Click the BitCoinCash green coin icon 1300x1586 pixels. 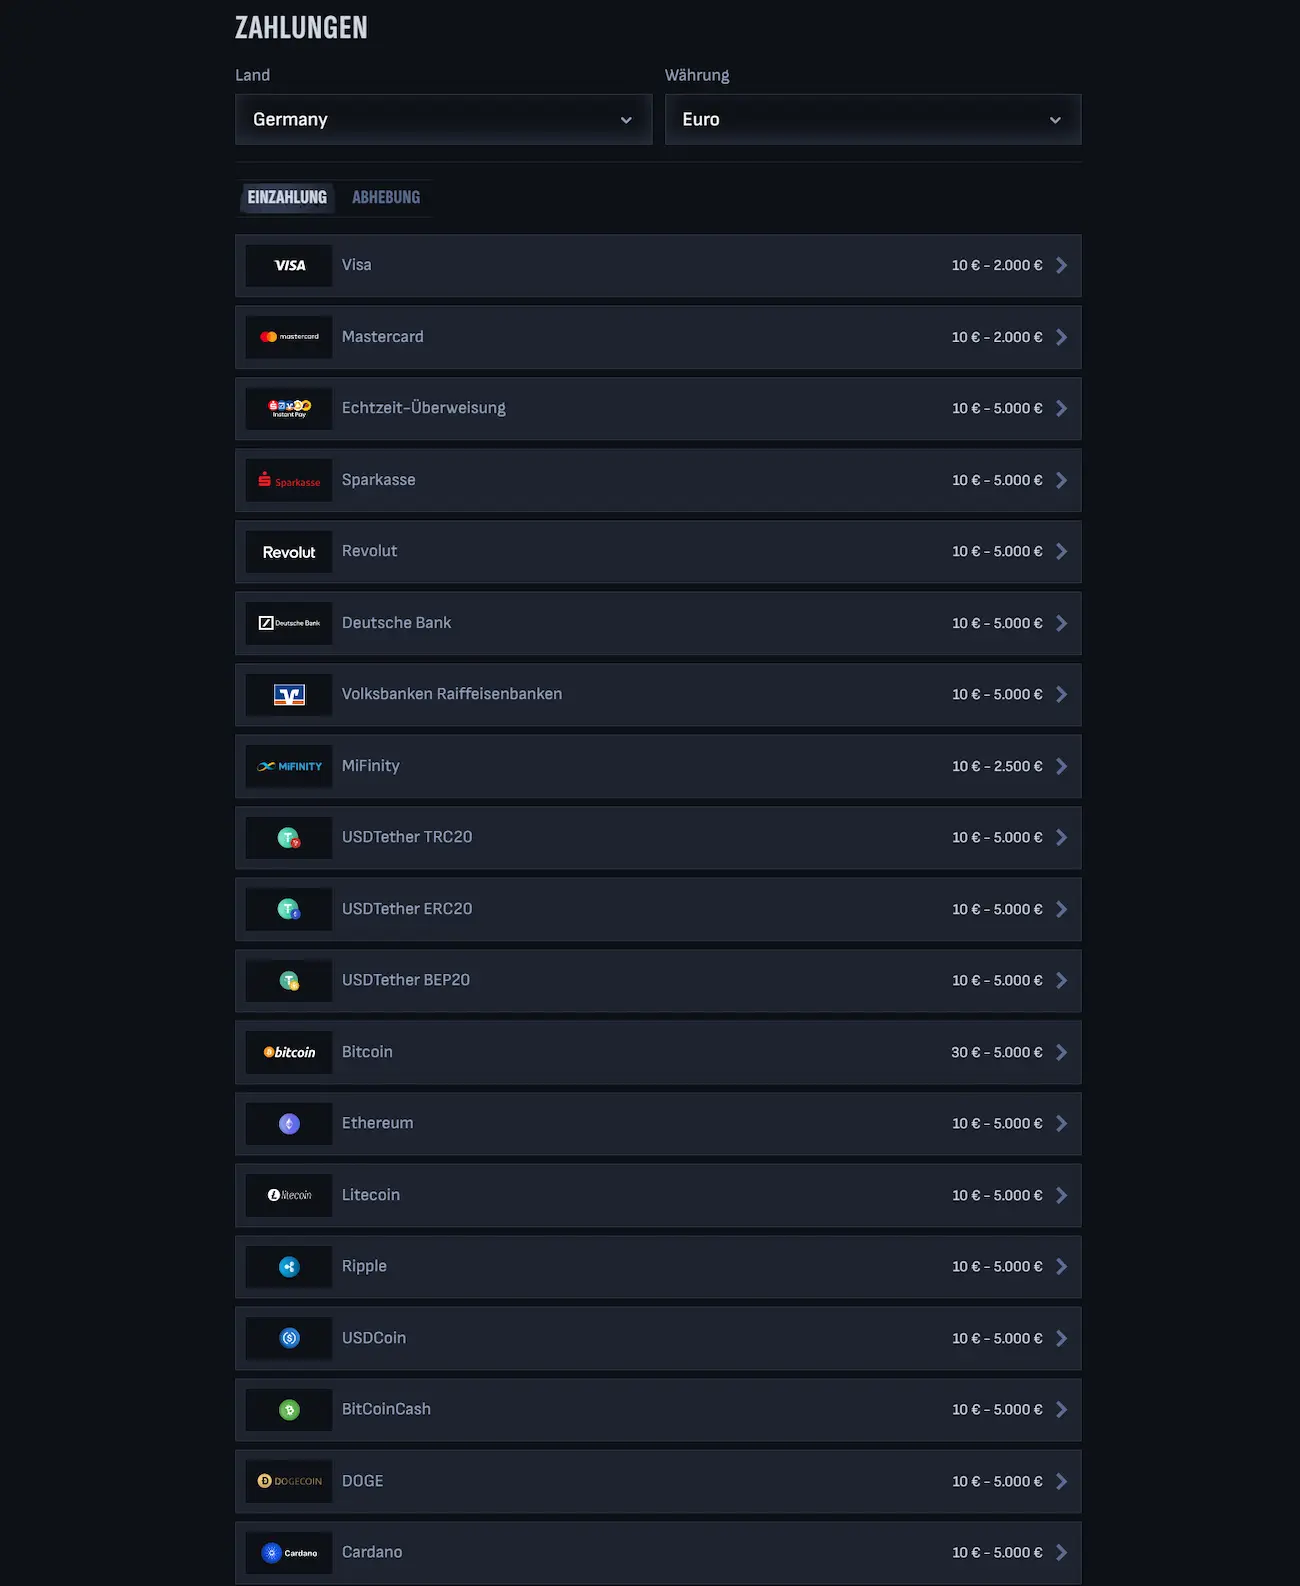pos(289,1410)
